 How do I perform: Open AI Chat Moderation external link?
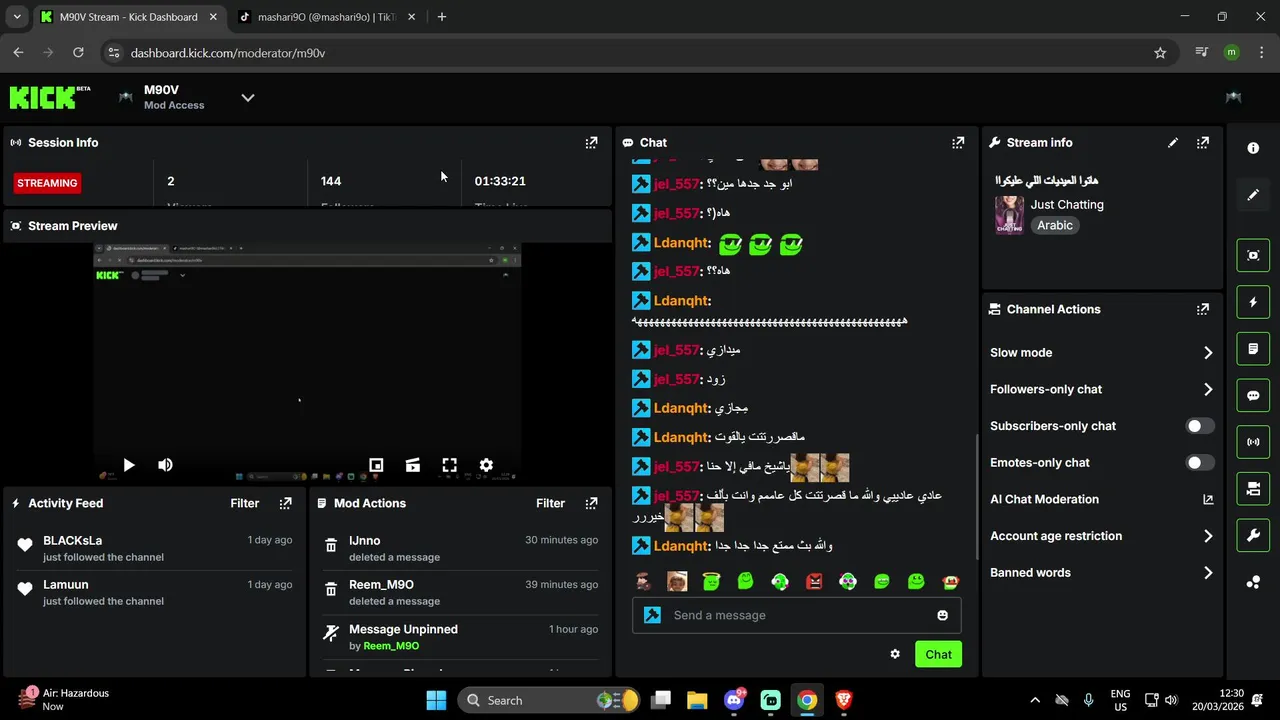[x=1207, y=499]
